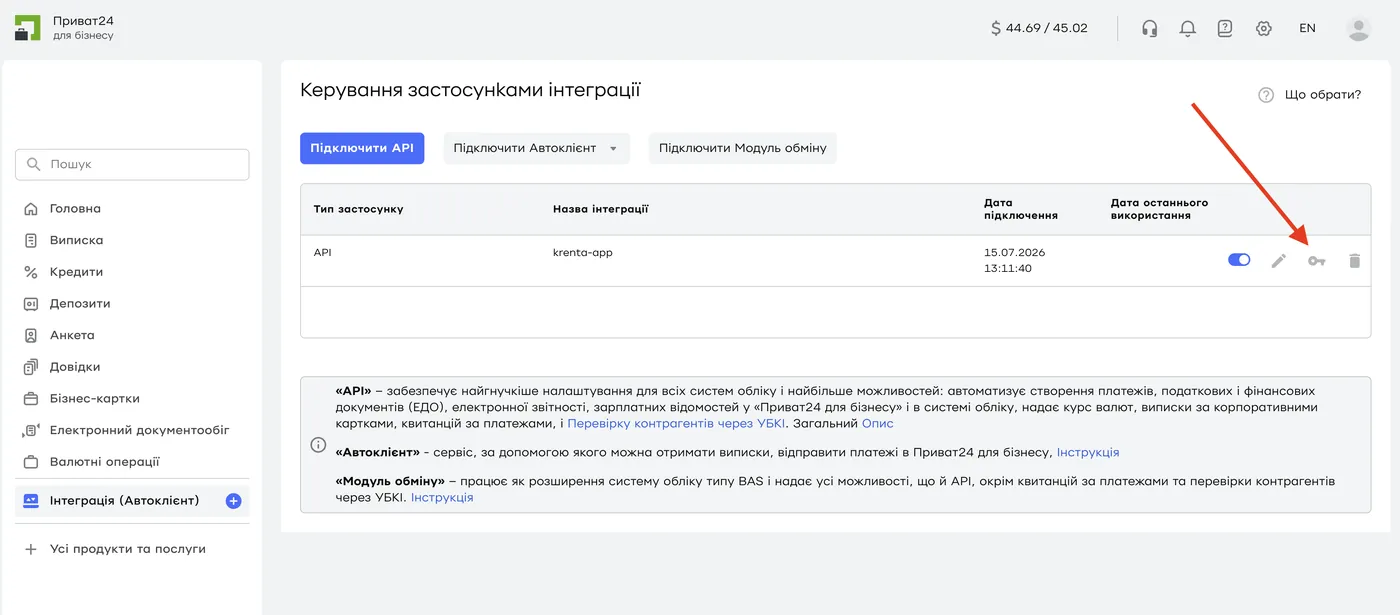The image size is (1400, 615).
Task: Click the plus icon beside Інтеграція (Автоклієнт)
Action: pyautogui.click(x=234, y=500)
